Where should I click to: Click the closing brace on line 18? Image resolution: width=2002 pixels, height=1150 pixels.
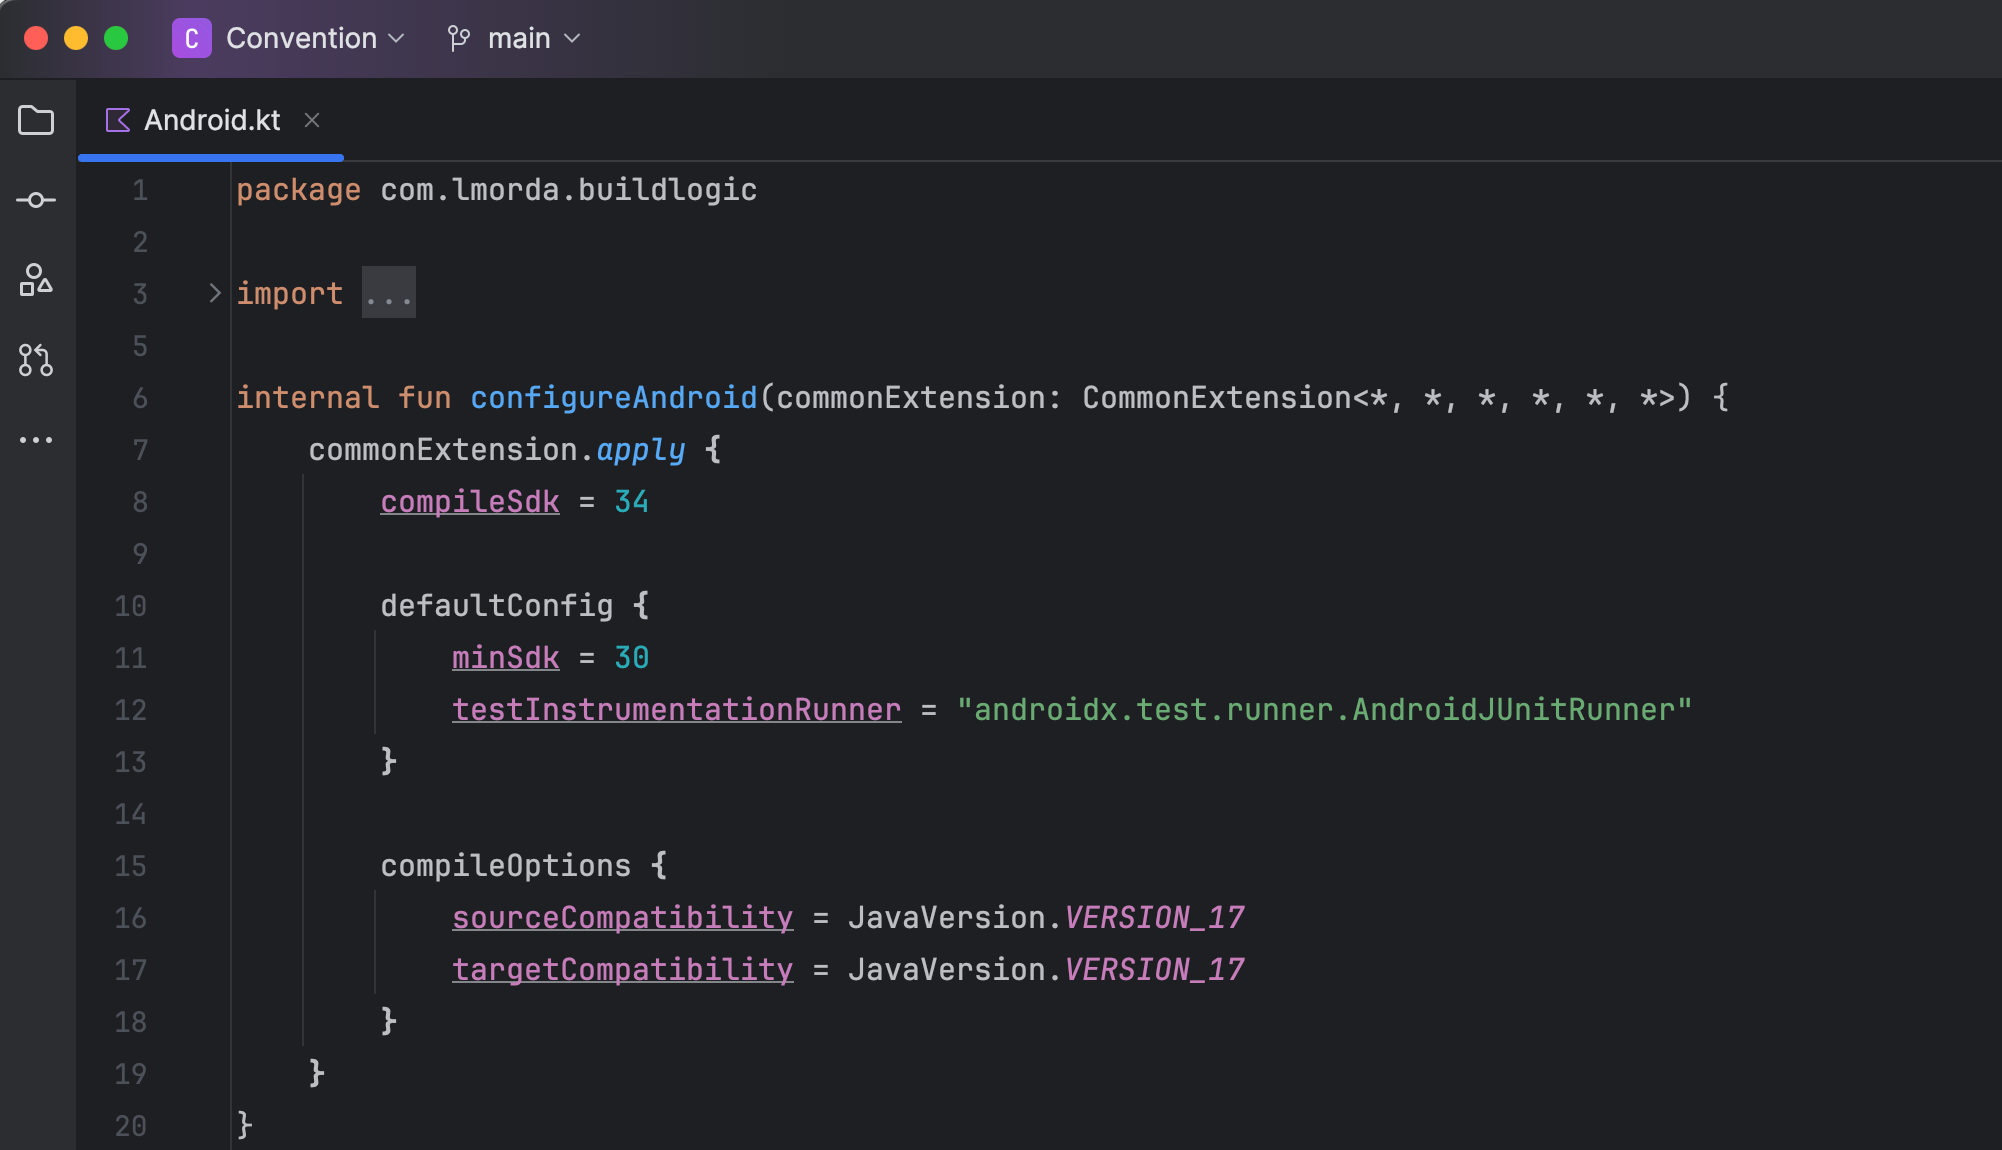click(389, 1022)
